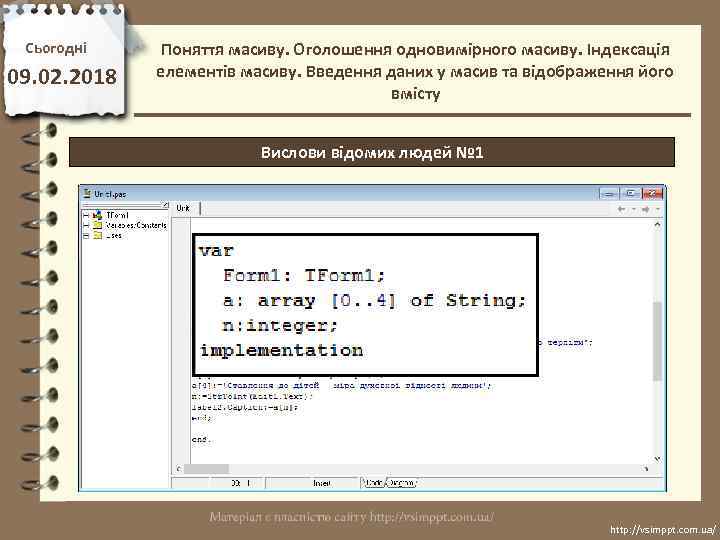Maximize the Unit1.pas window
This screenshot has width=720, height=540.
click(x=630, y=194)
